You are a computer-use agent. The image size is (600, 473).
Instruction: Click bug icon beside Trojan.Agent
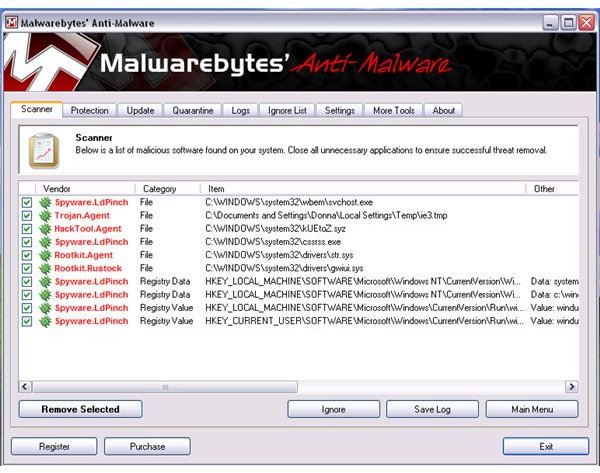pyautogui.click(x=45, y=215)
